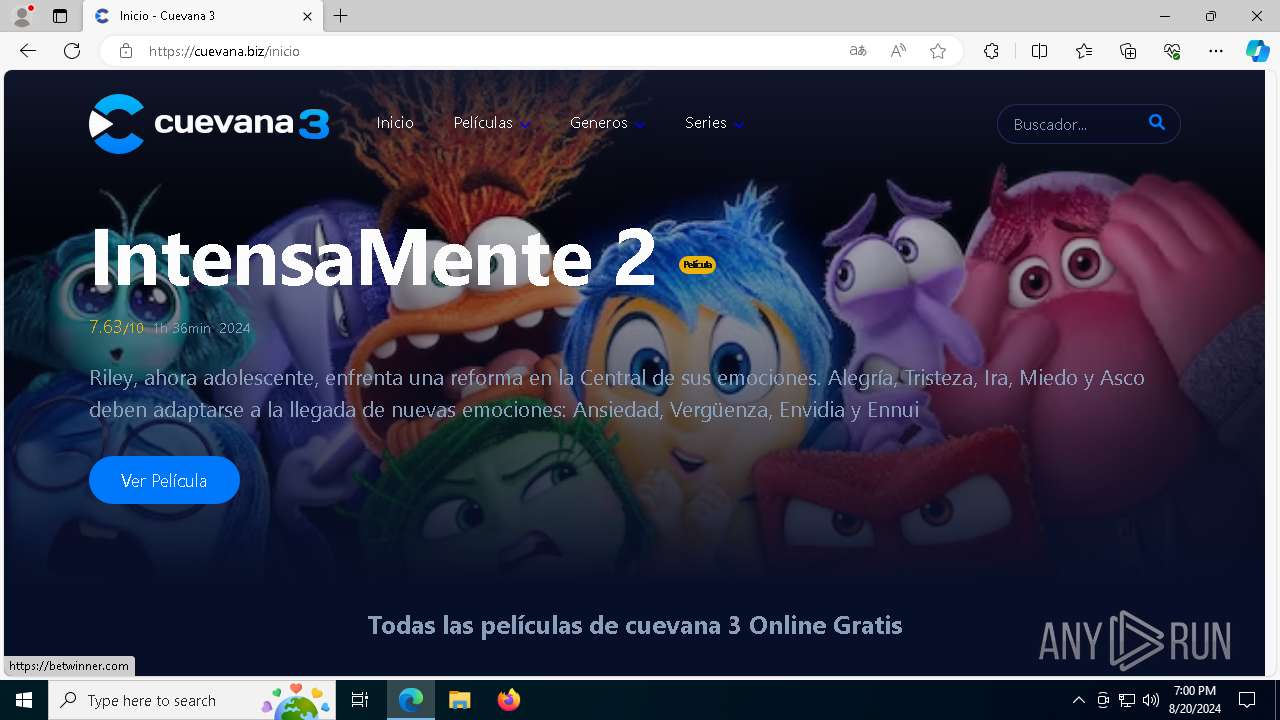
Task: Click the yellow Película badge
Action: click(697, 265)
